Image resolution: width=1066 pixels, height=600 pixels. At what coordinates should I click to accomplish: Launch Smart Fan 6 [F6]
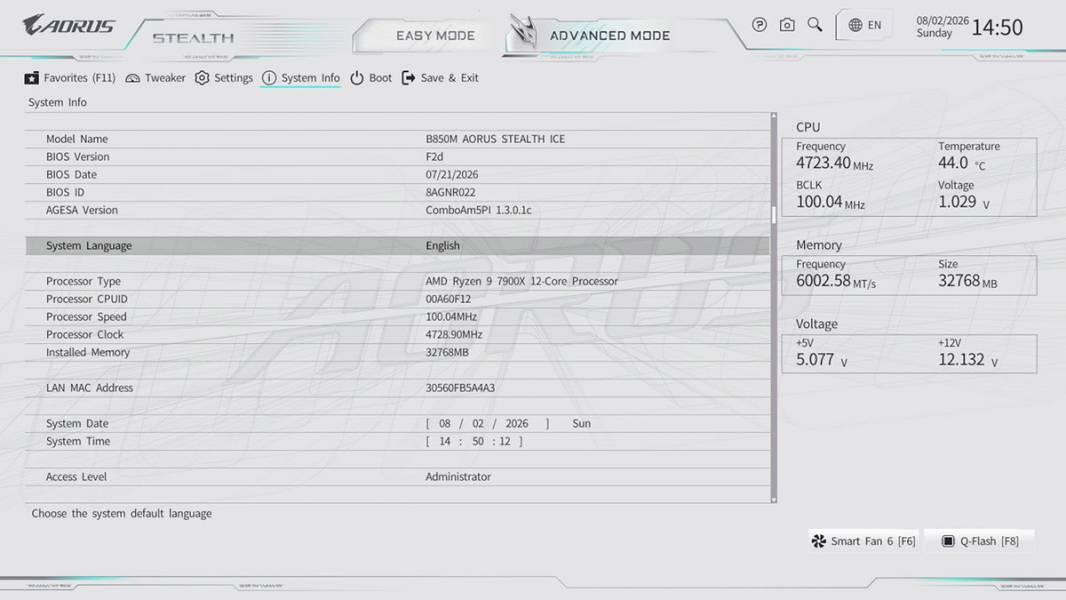[x=863, y=541]
